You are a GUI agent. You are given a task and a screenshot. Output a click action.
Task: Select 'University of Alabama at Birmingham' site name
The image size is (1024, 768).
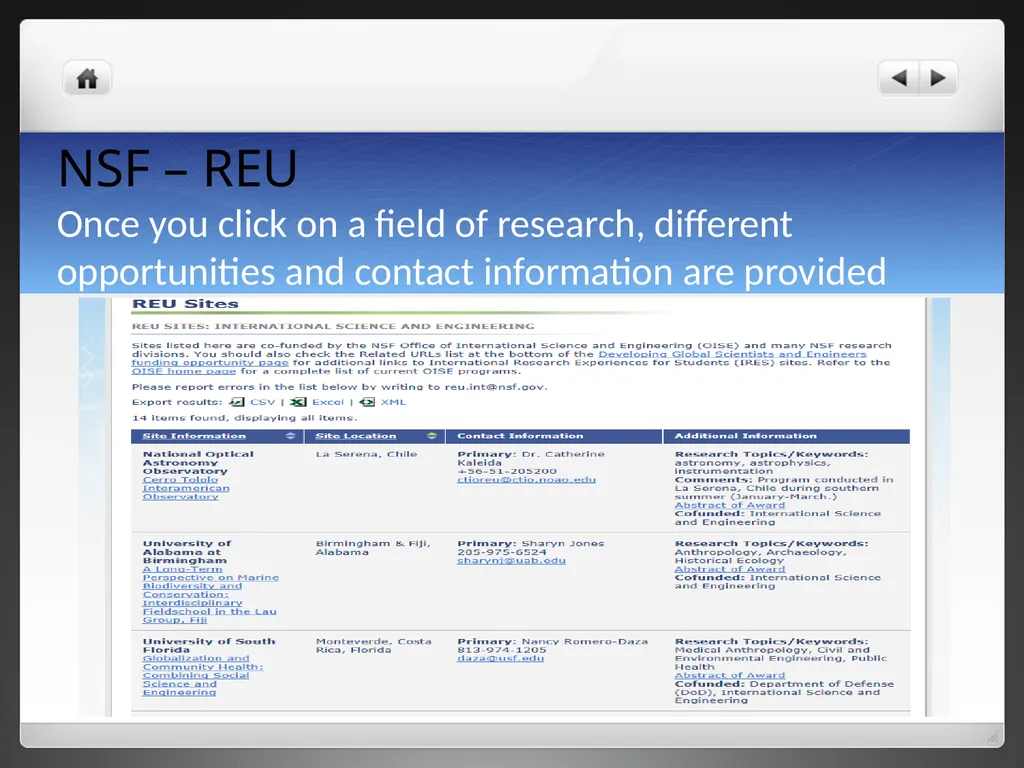(187, 552)
